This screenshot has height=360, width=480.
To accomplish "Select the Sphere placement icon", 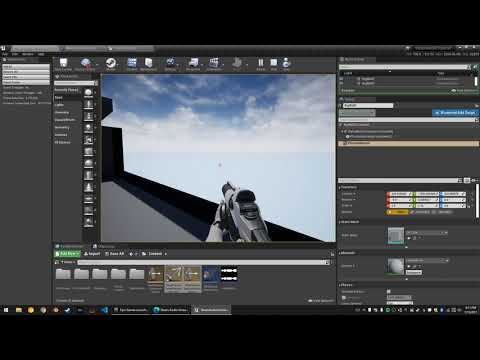I will 88,163.
